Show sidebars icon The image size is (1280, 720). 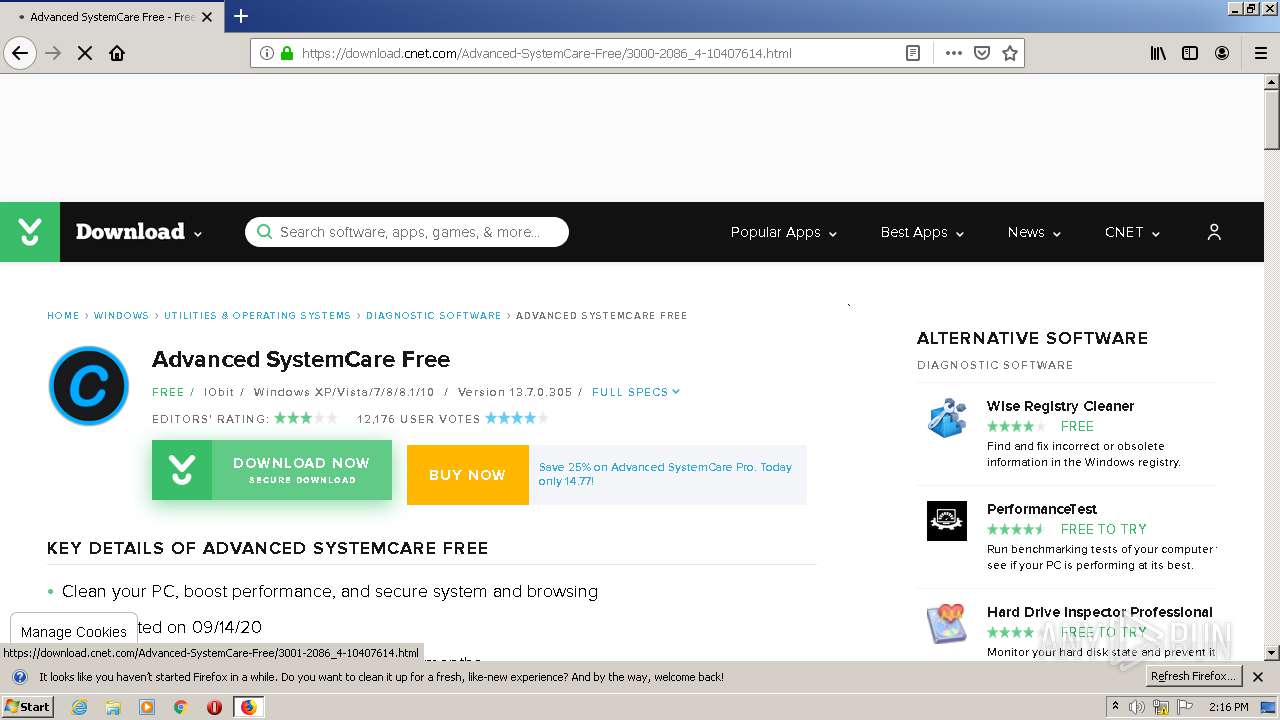(x=1190, y=53)
